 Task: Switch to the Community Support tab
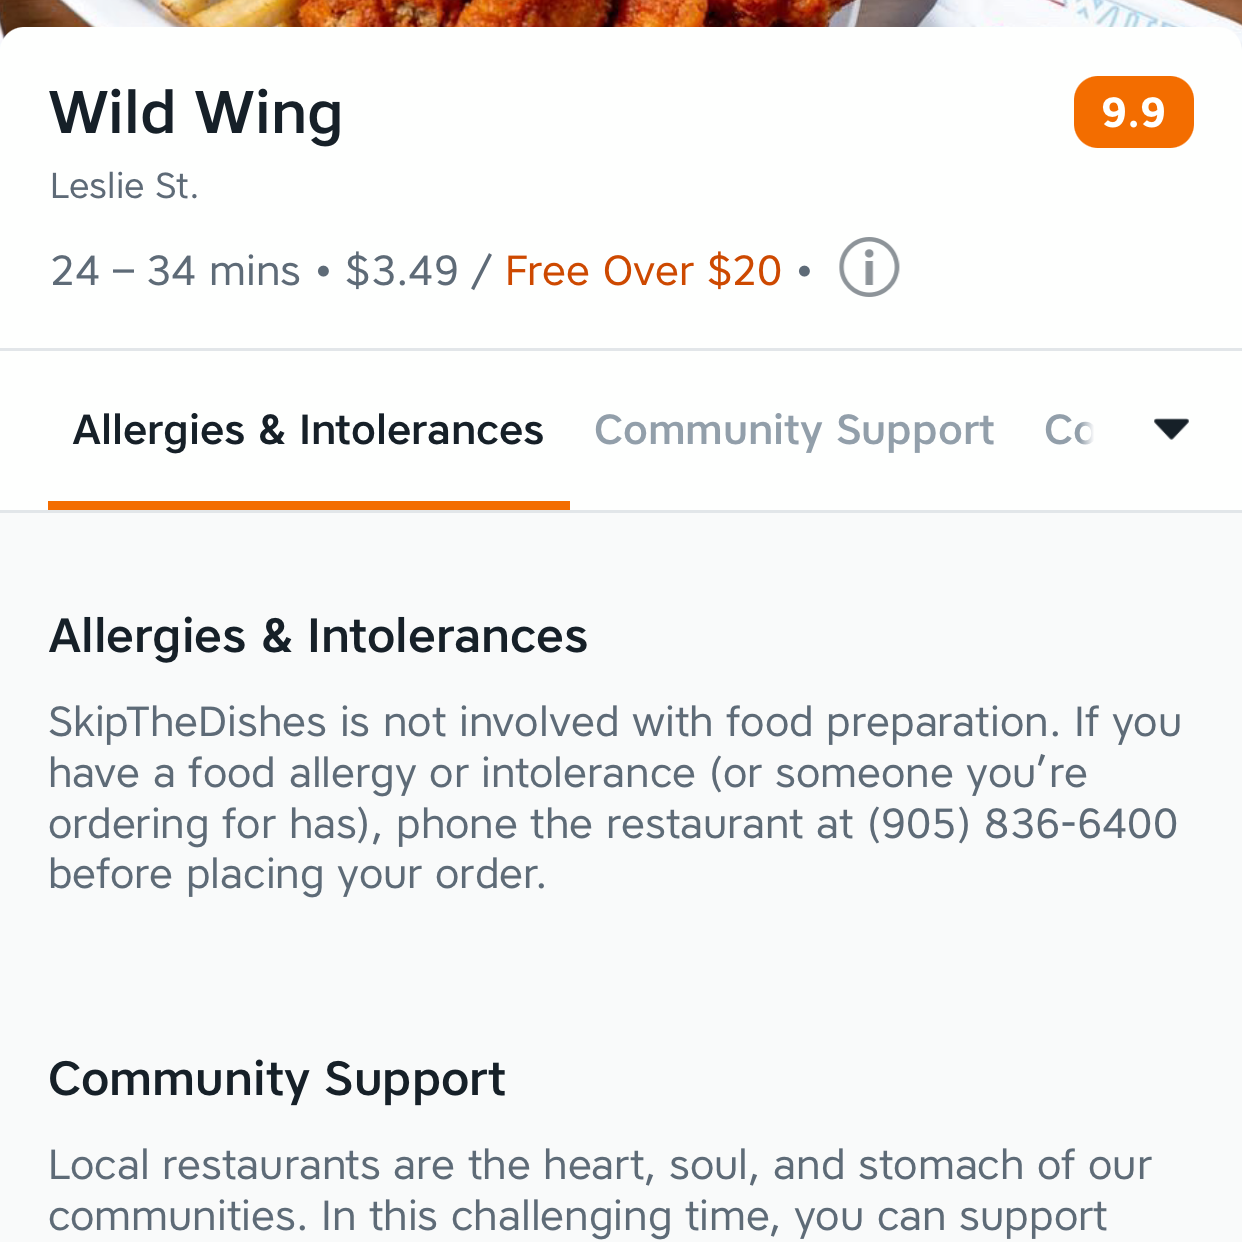click(x=794, y=430)
